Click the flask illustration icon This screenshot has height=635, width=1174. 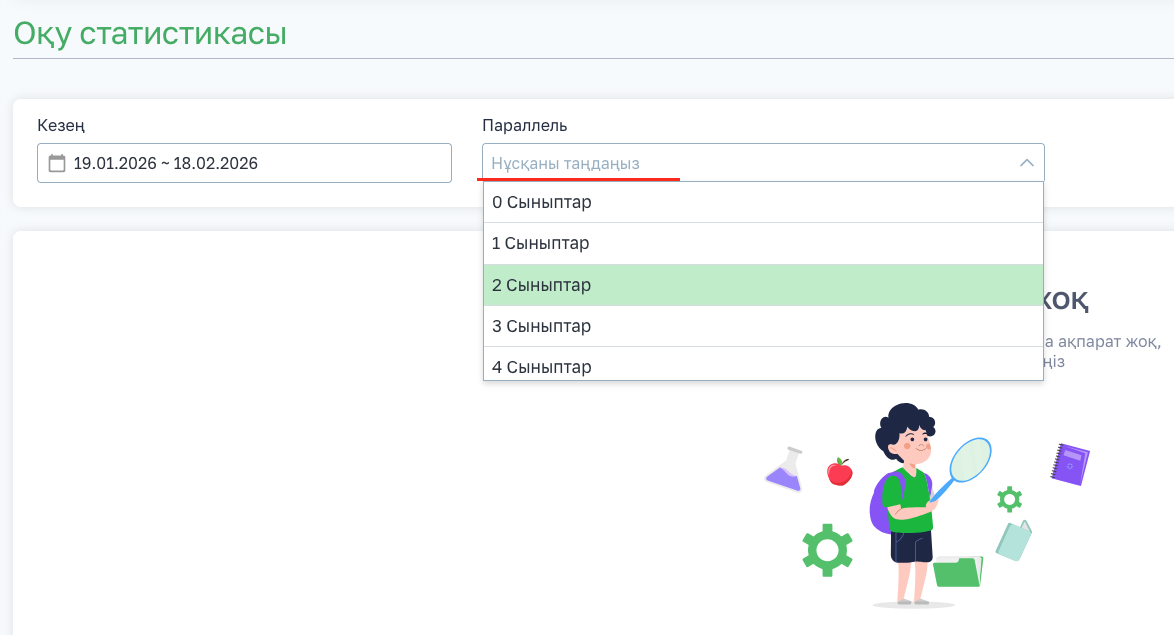pos(785,469)
